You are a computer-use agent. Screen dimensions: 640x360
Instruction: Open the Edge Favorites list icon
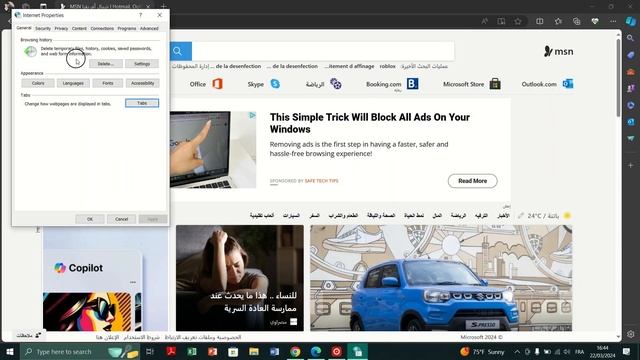[x=558, y=21]
